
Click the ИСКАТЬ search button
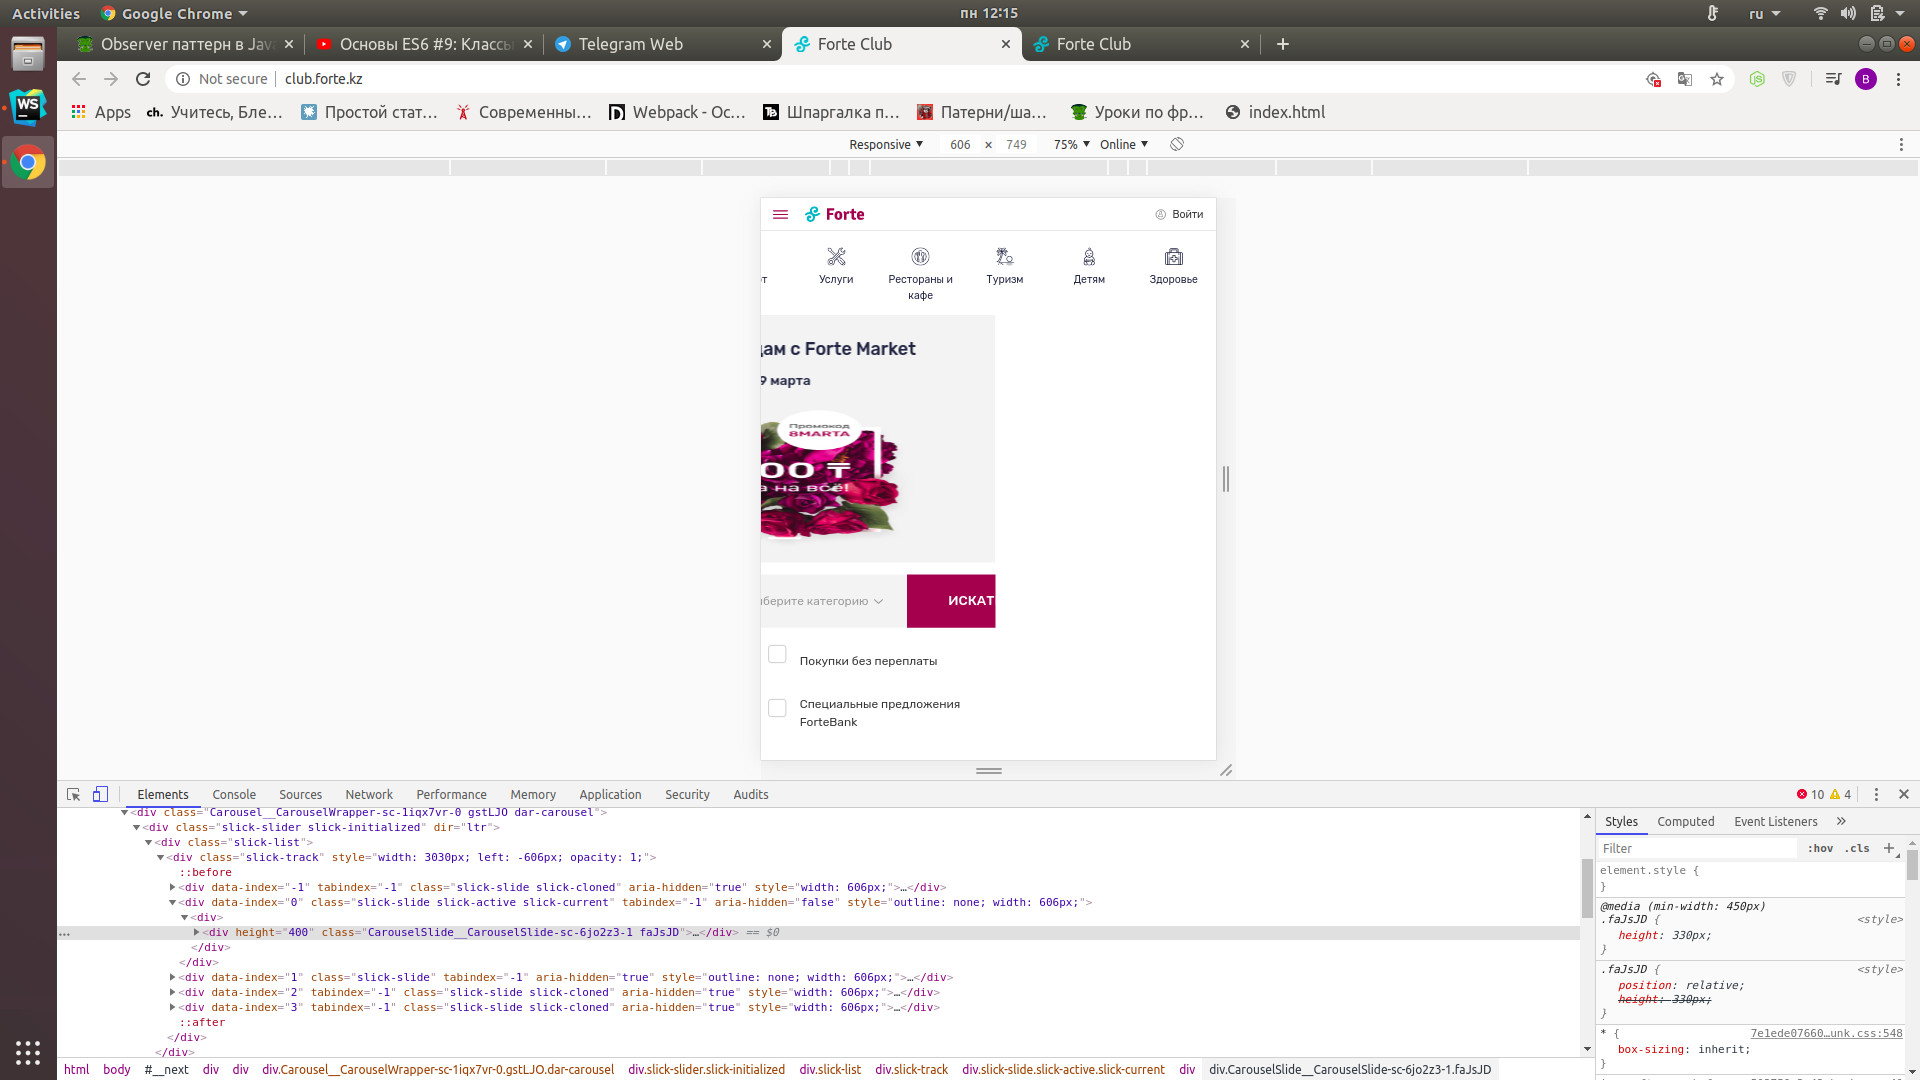click(x=951, y=601)
